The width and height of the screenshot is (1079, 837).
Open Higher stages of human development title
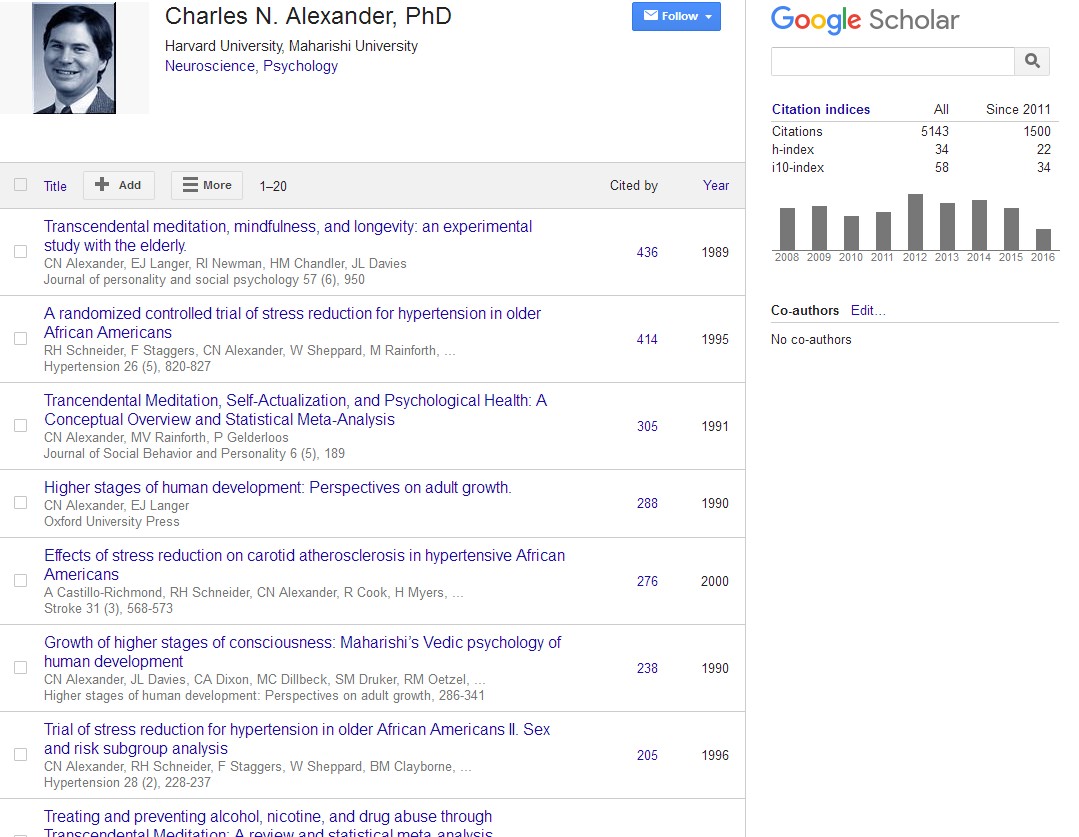(x=277, y=487)
